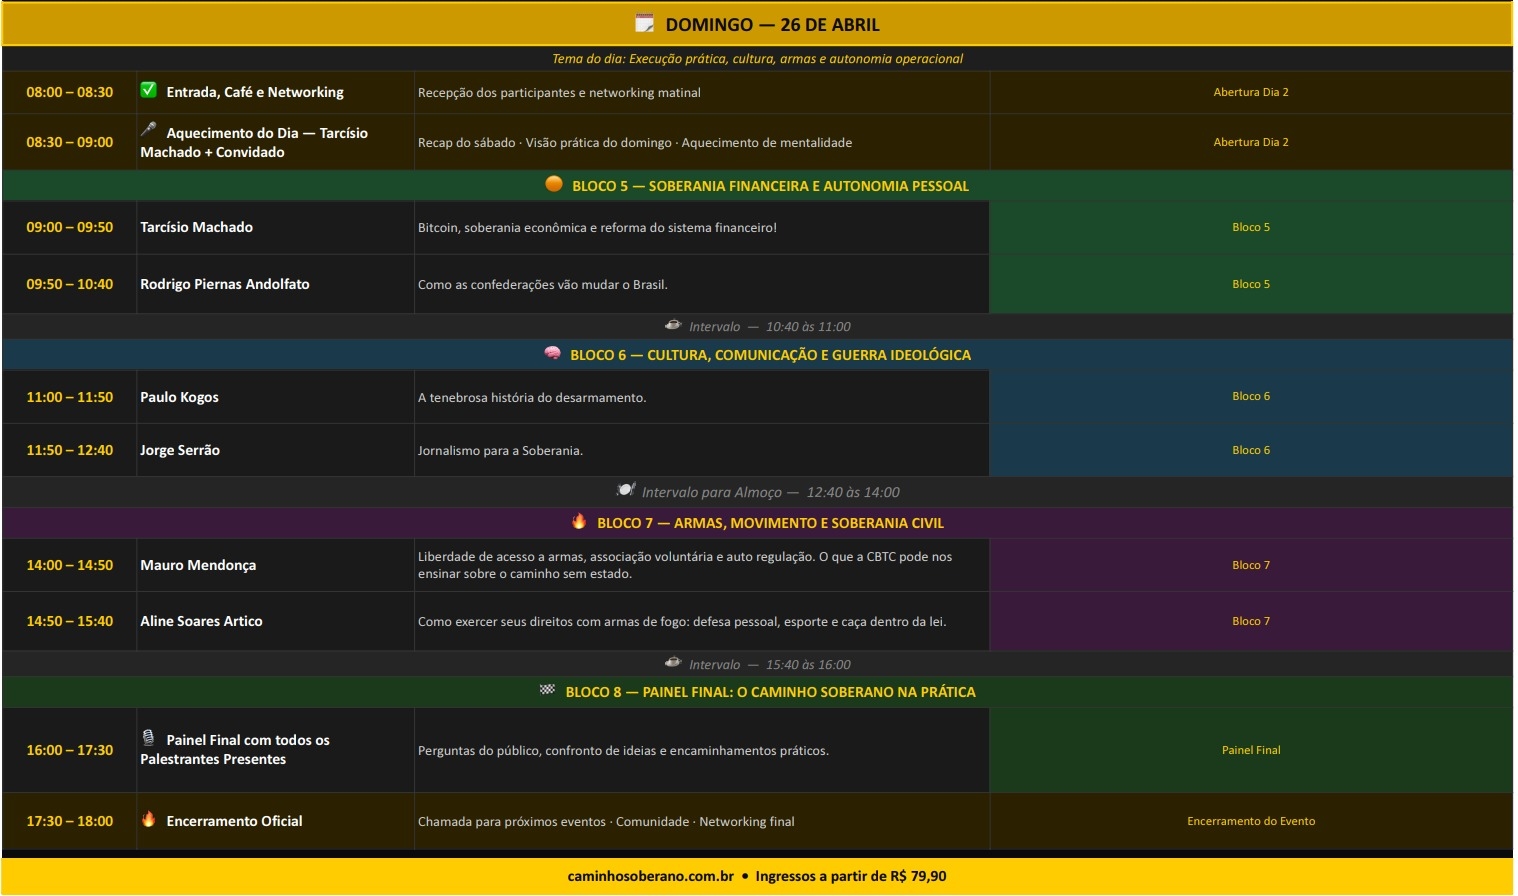This screenshot has height=896, width=1518.
Task: Select time slot 14:00 – 14:50
Action: tap(70, 565)
